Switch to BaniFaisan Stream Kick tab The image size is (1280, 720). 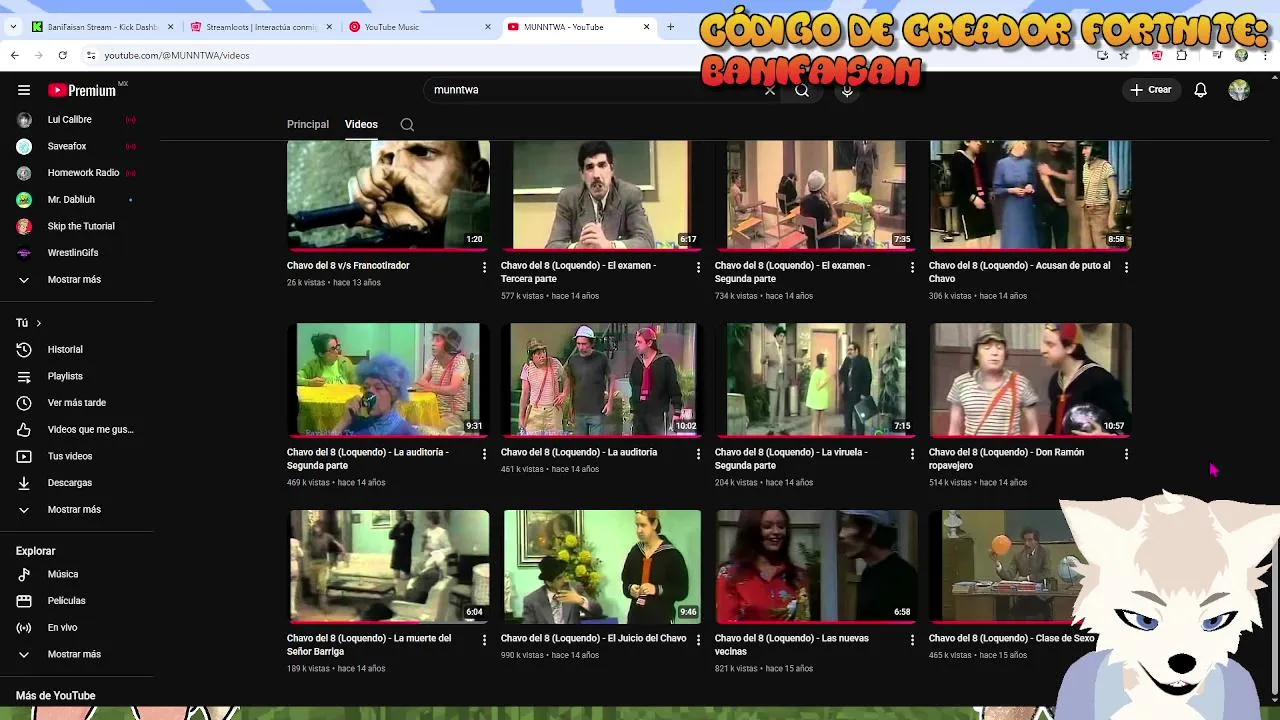[95, 27]
